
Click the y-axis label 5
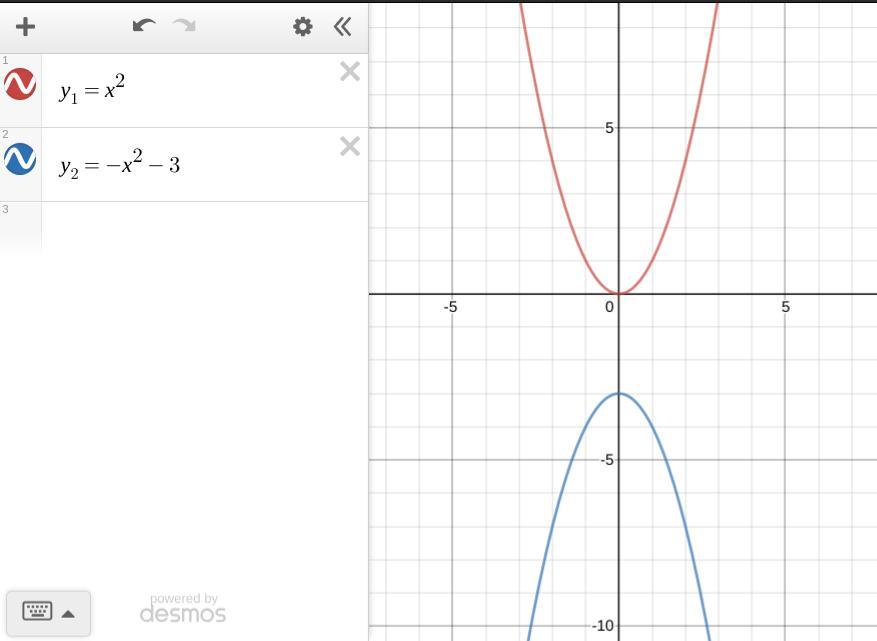pos(609,128)
